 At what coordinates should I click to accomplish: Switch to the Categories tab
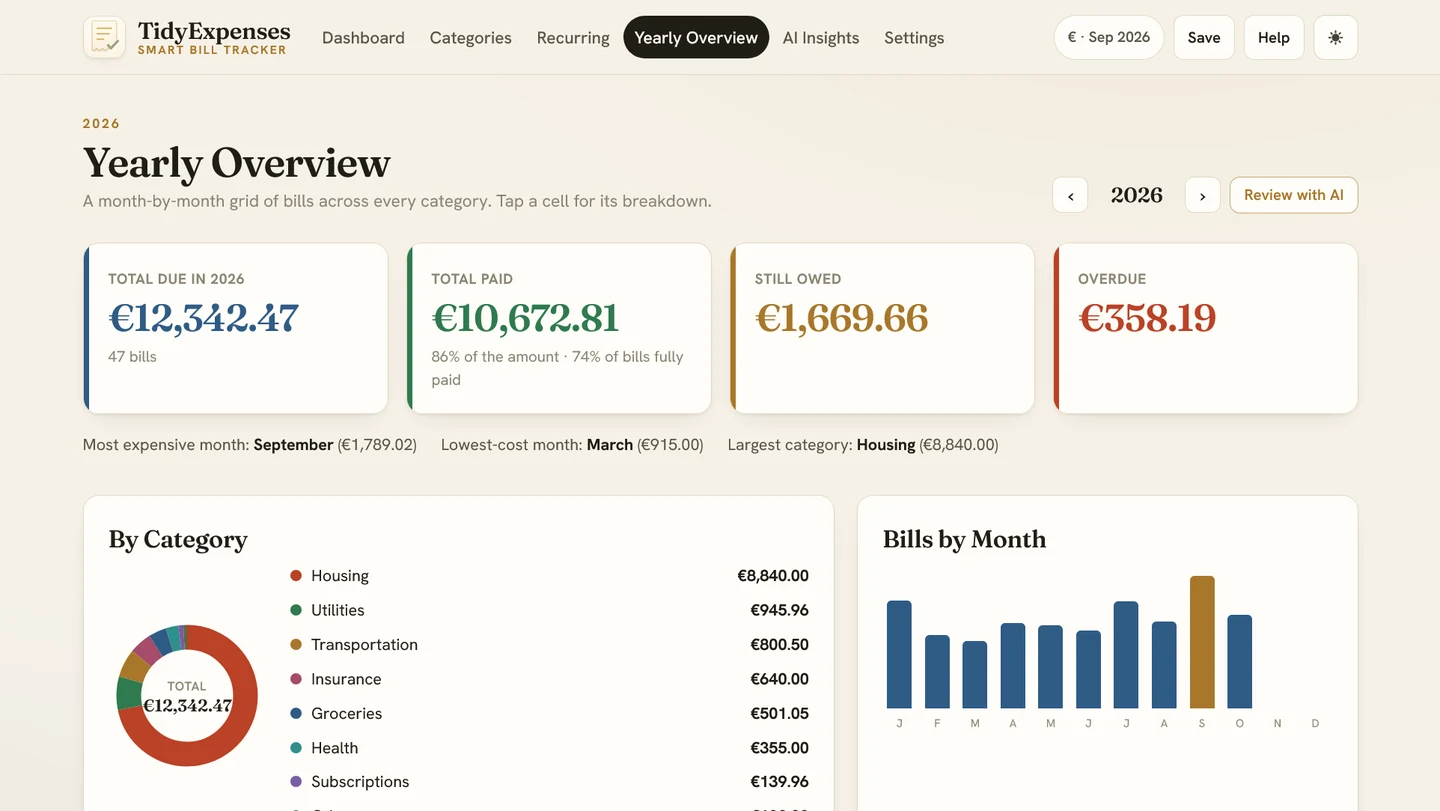click(471, 38)
